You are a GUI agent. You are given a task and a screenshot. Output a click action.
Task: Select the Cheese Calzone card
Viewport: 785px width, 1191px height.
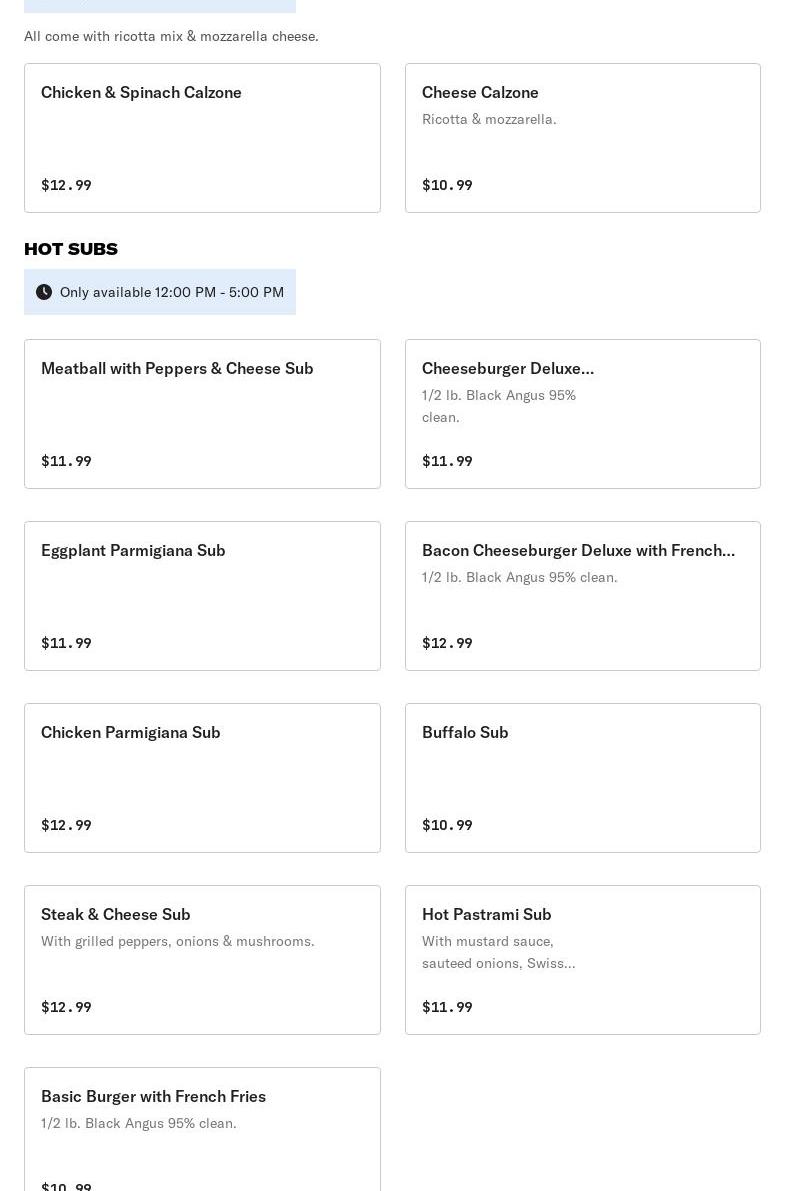(582, 138)
